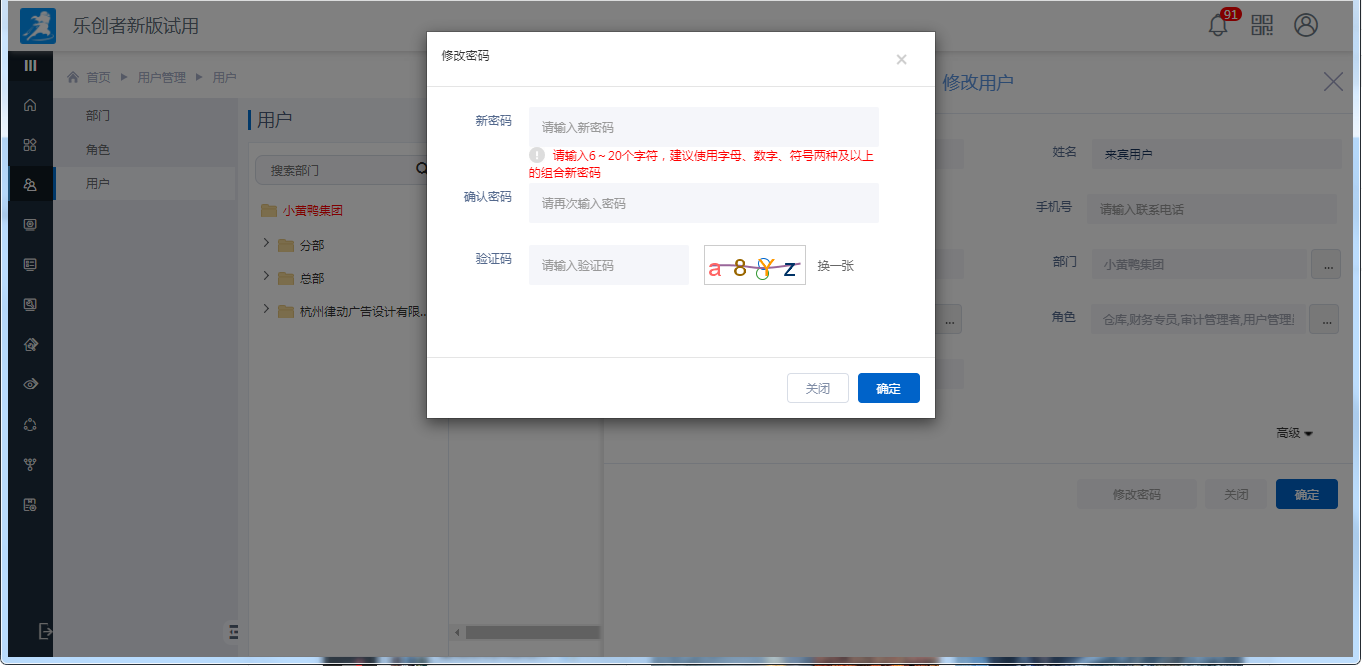This screenshot has height=666, width=1362.
Task: Select 角色 in the side menu
Action: tap(98, 150)
